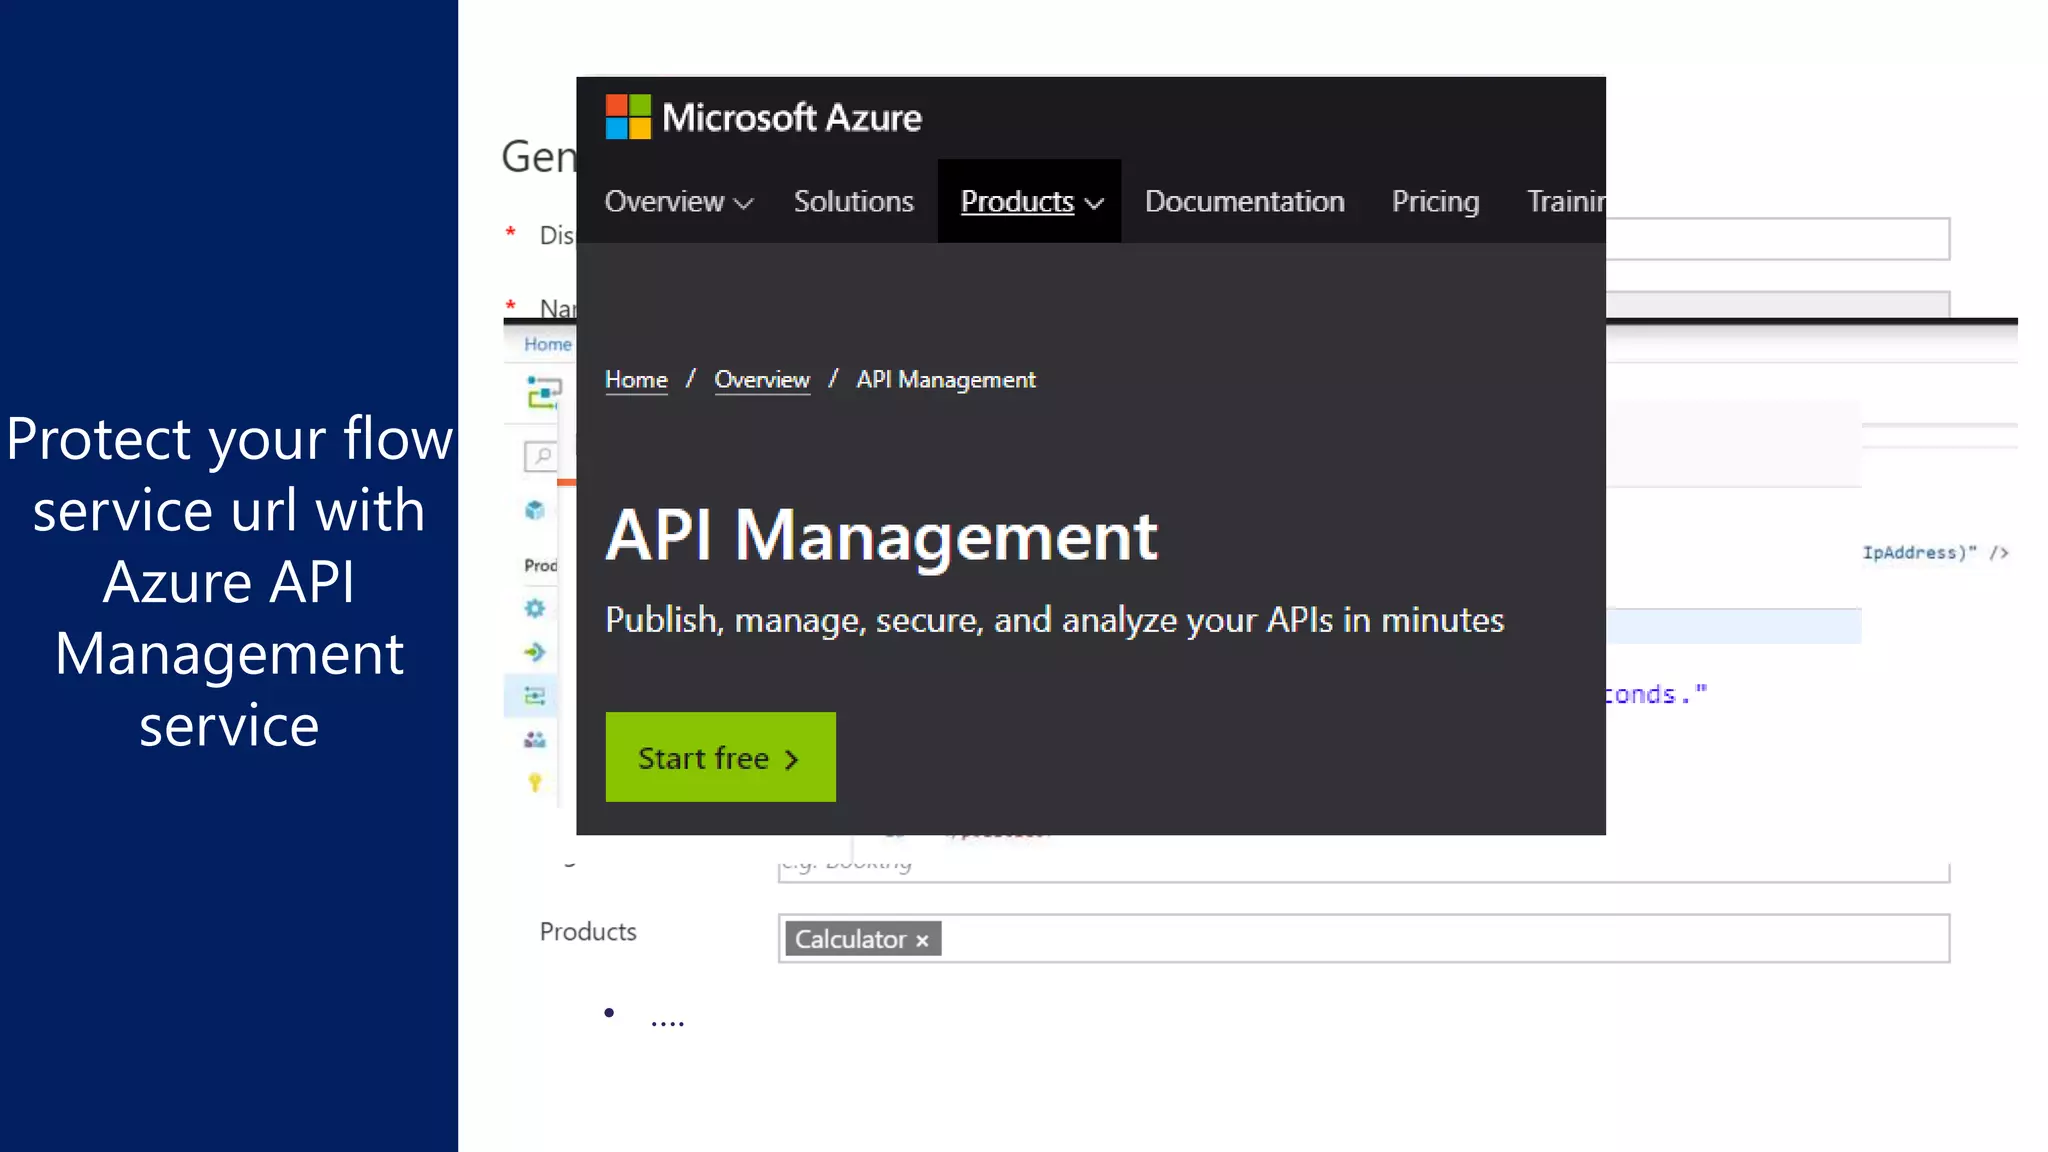Click the 'Publish, manage, secure' tagline
Image resolution: width=2048 pixels, height=1152 pixels.
[1054, 620]
